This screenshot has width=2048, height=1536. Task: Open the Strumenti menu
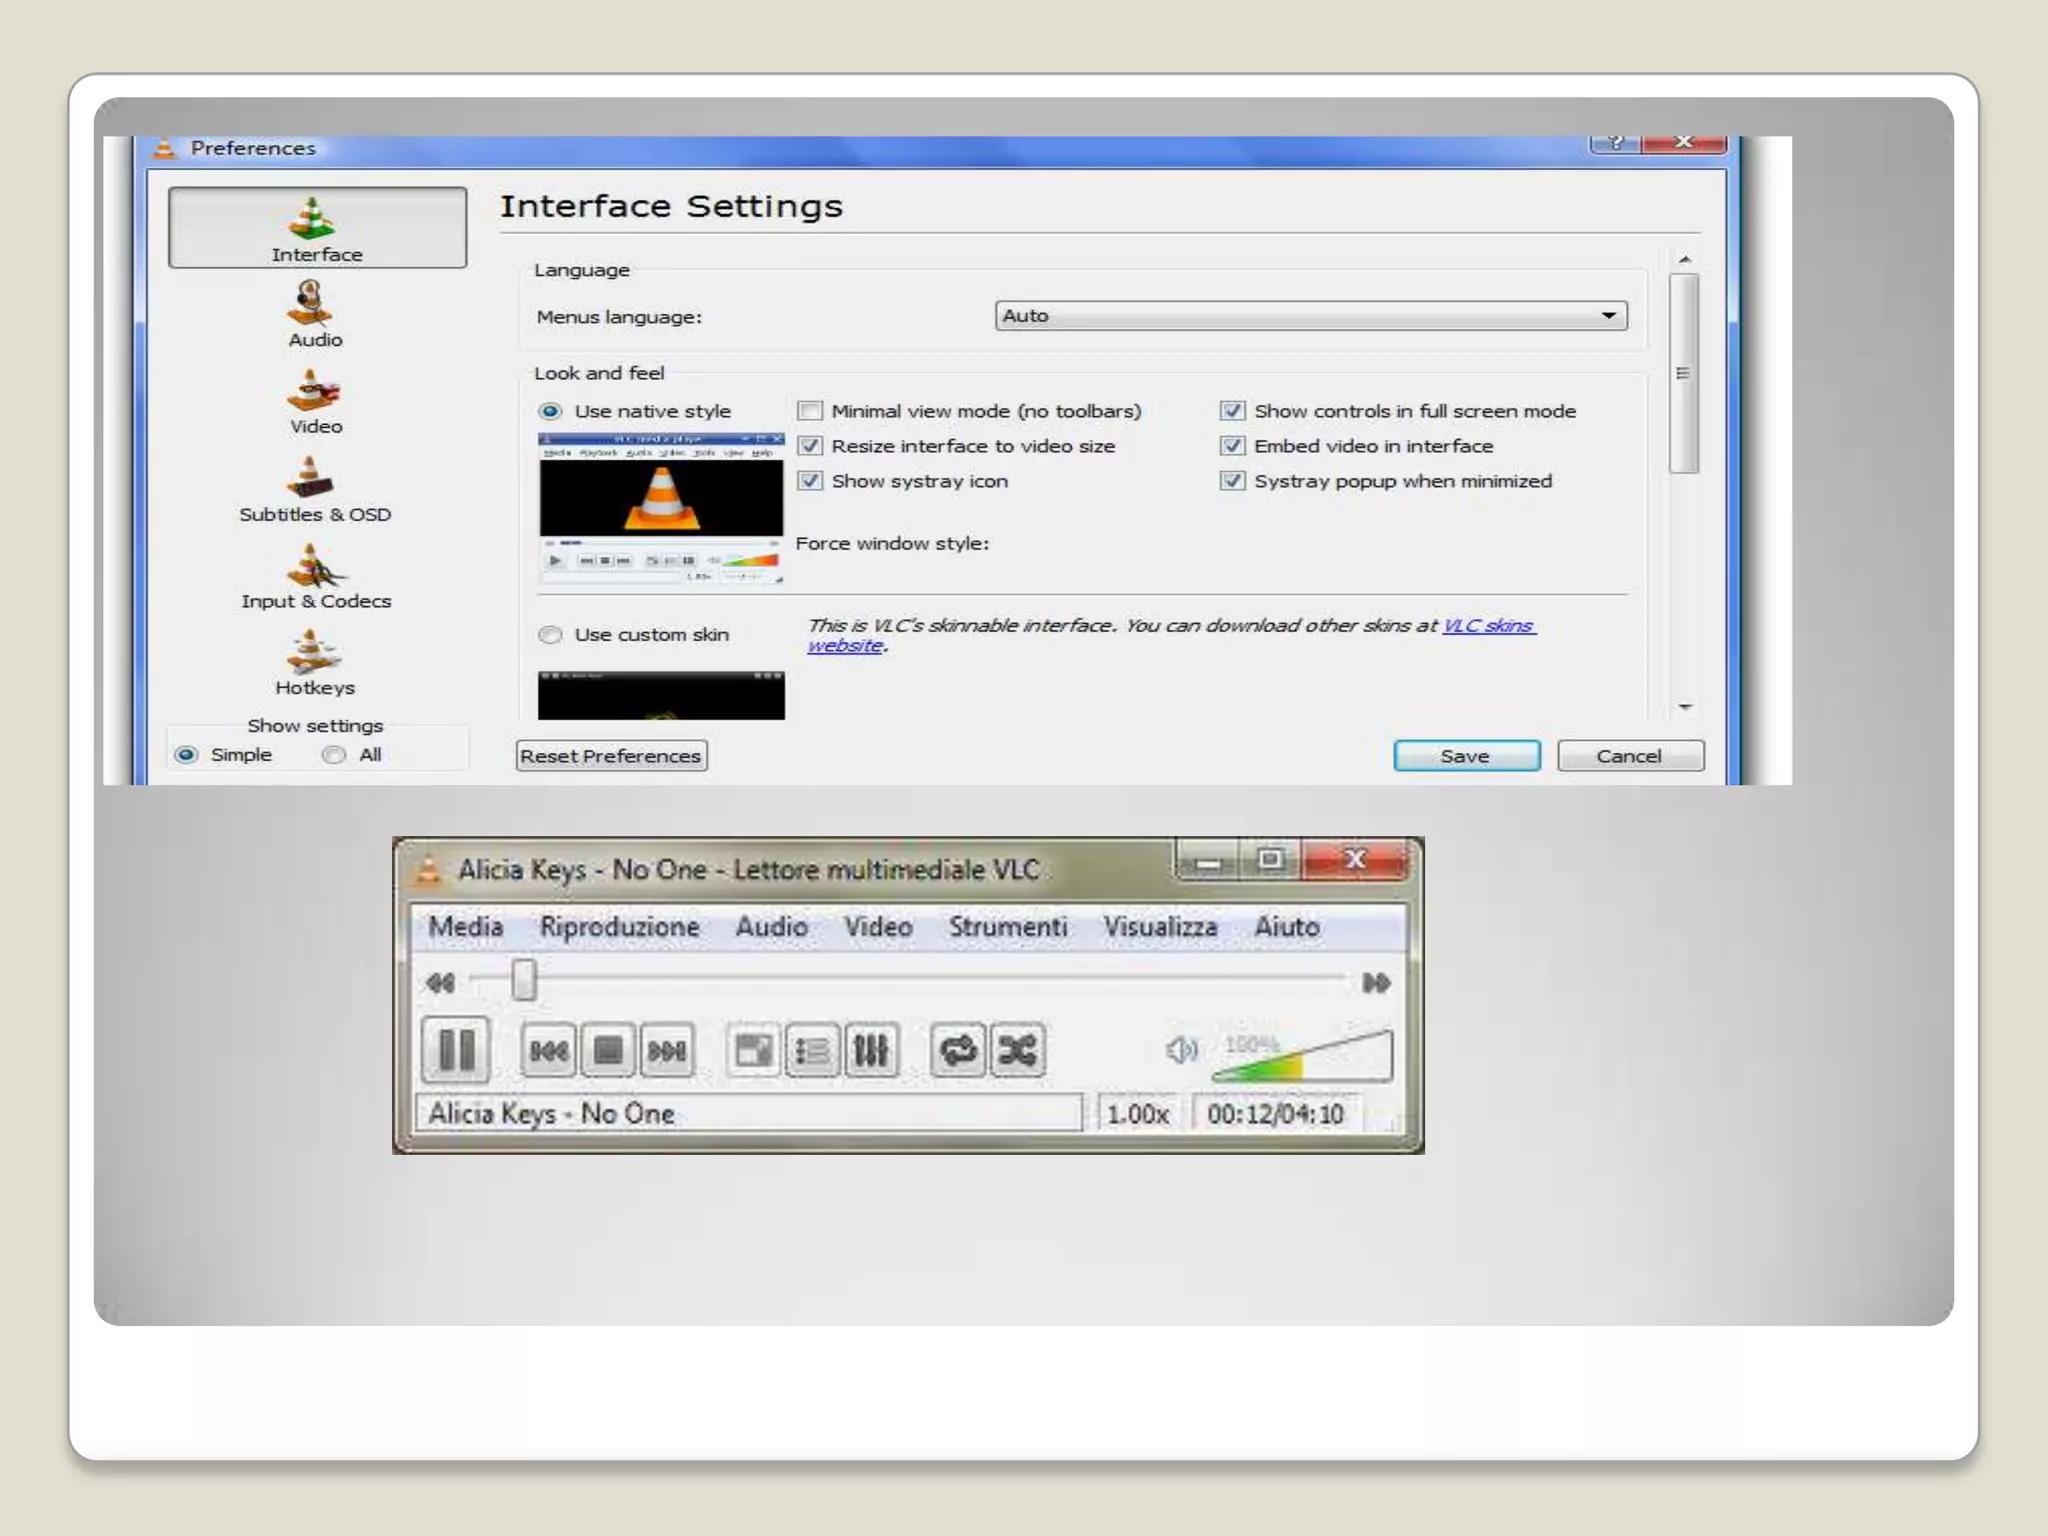[x=1007, y=927]
